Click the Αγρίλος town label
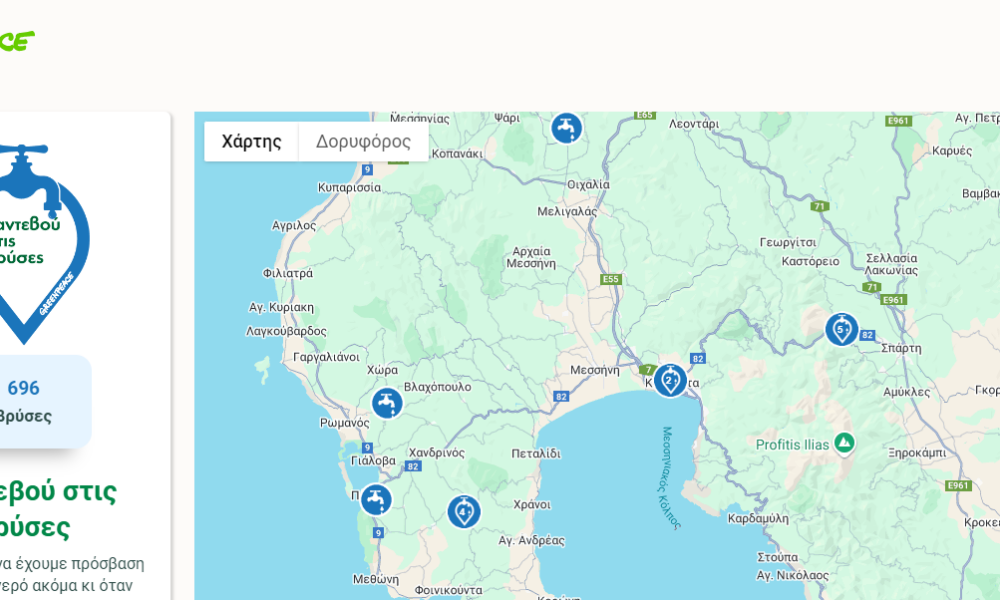The width and height of the screenshot is (1000, 600). click(x=294, y=225)
